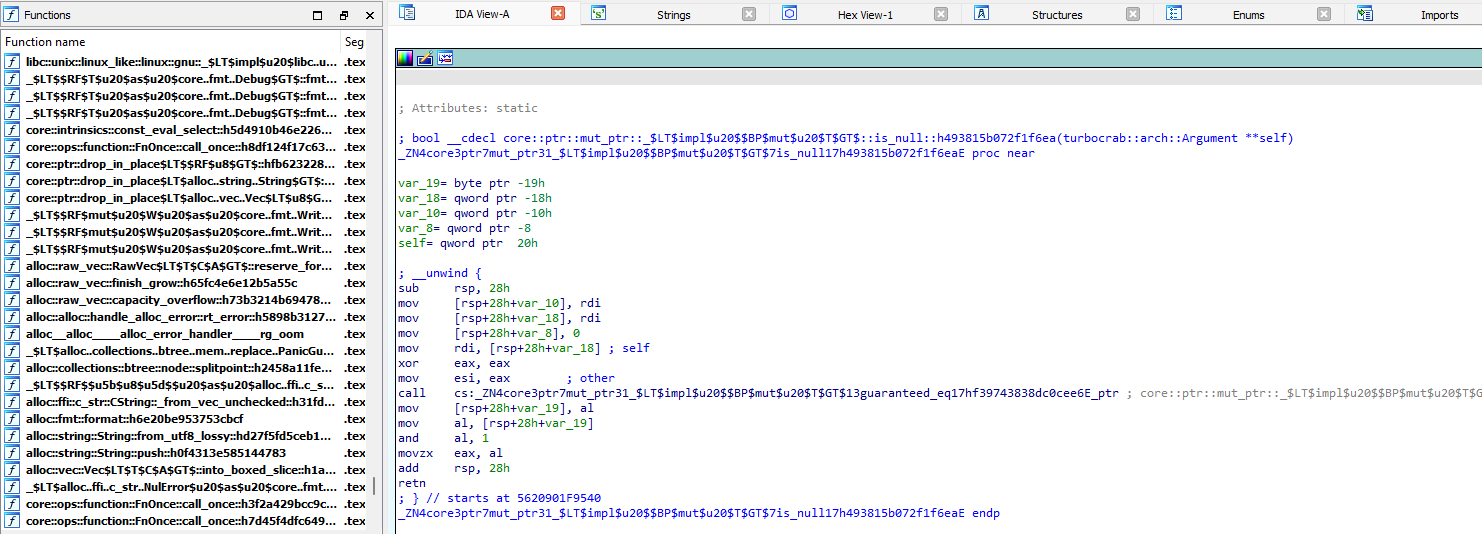Switch to the Structures tab
Screen dimensions: 1482x534
[x=1057, y=15]
